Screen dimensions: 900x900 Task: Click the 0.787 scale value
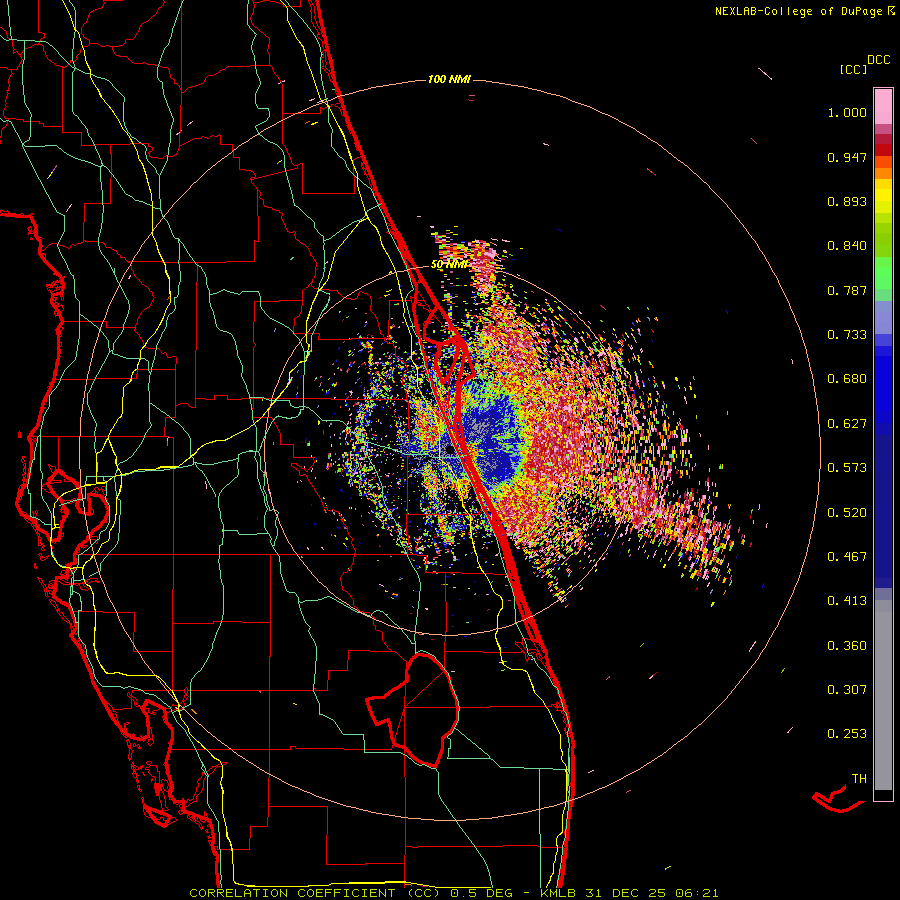point(847,290)
